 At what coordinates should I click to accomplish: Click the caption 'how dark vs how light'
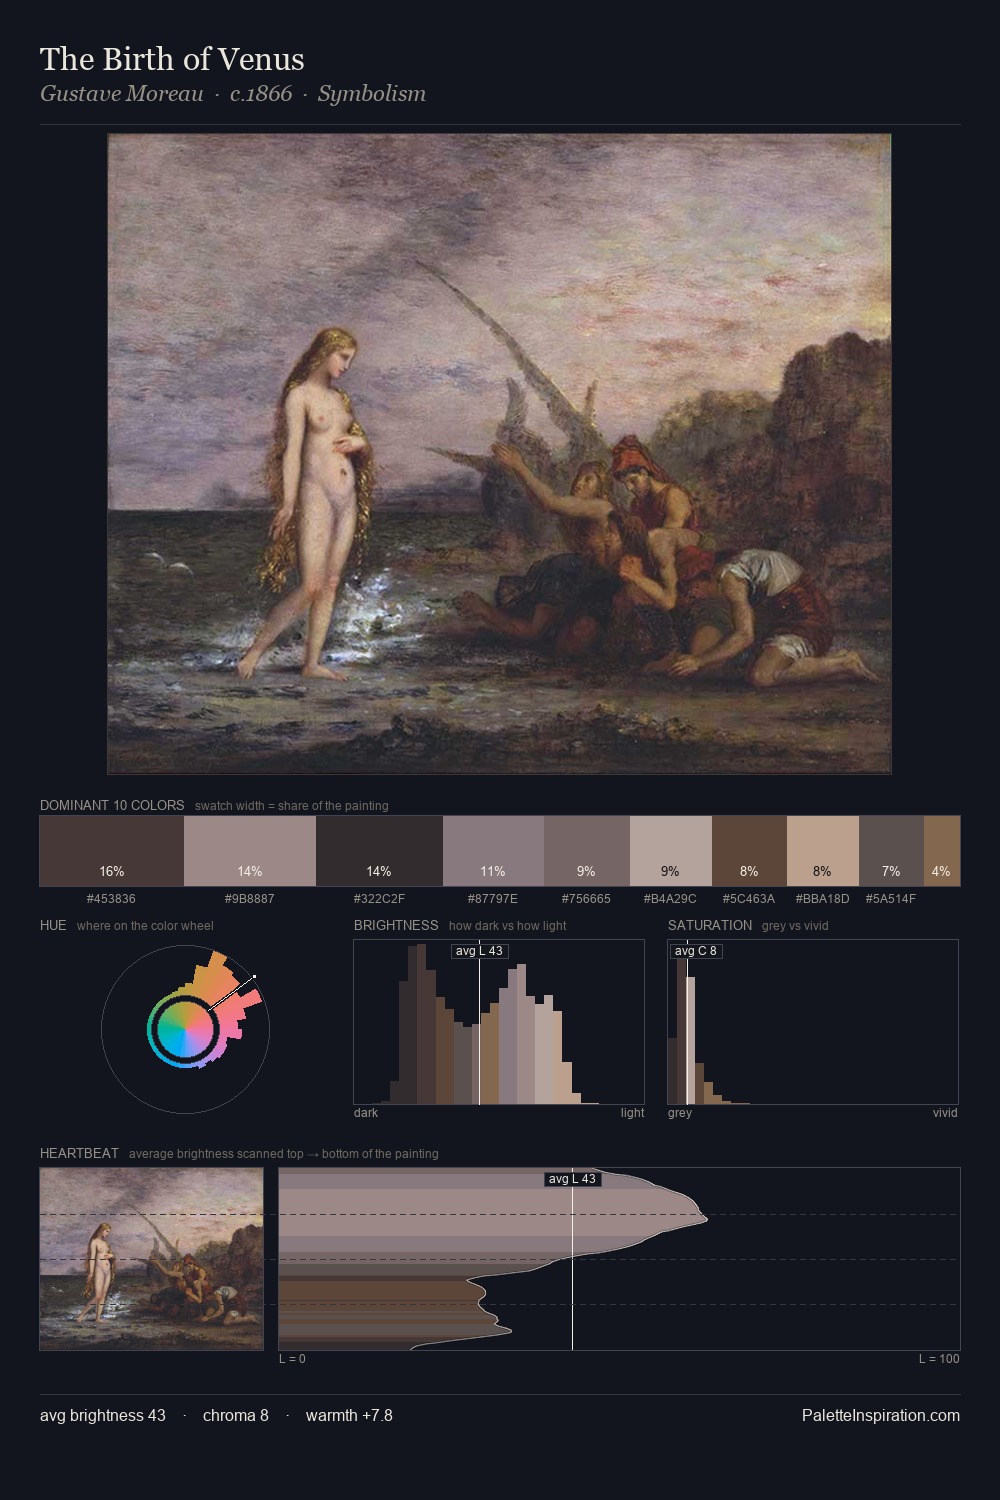tap(508, 926)
